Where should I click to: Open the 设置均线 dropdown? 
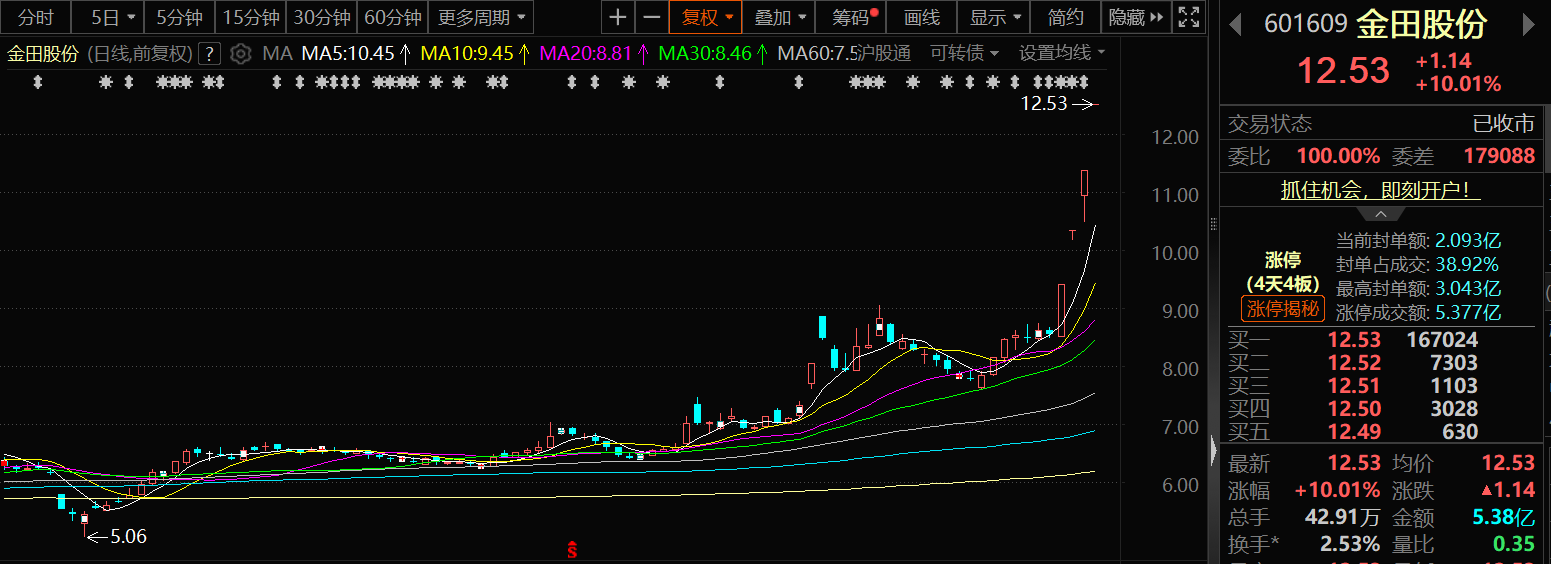tap(1062, 53)
